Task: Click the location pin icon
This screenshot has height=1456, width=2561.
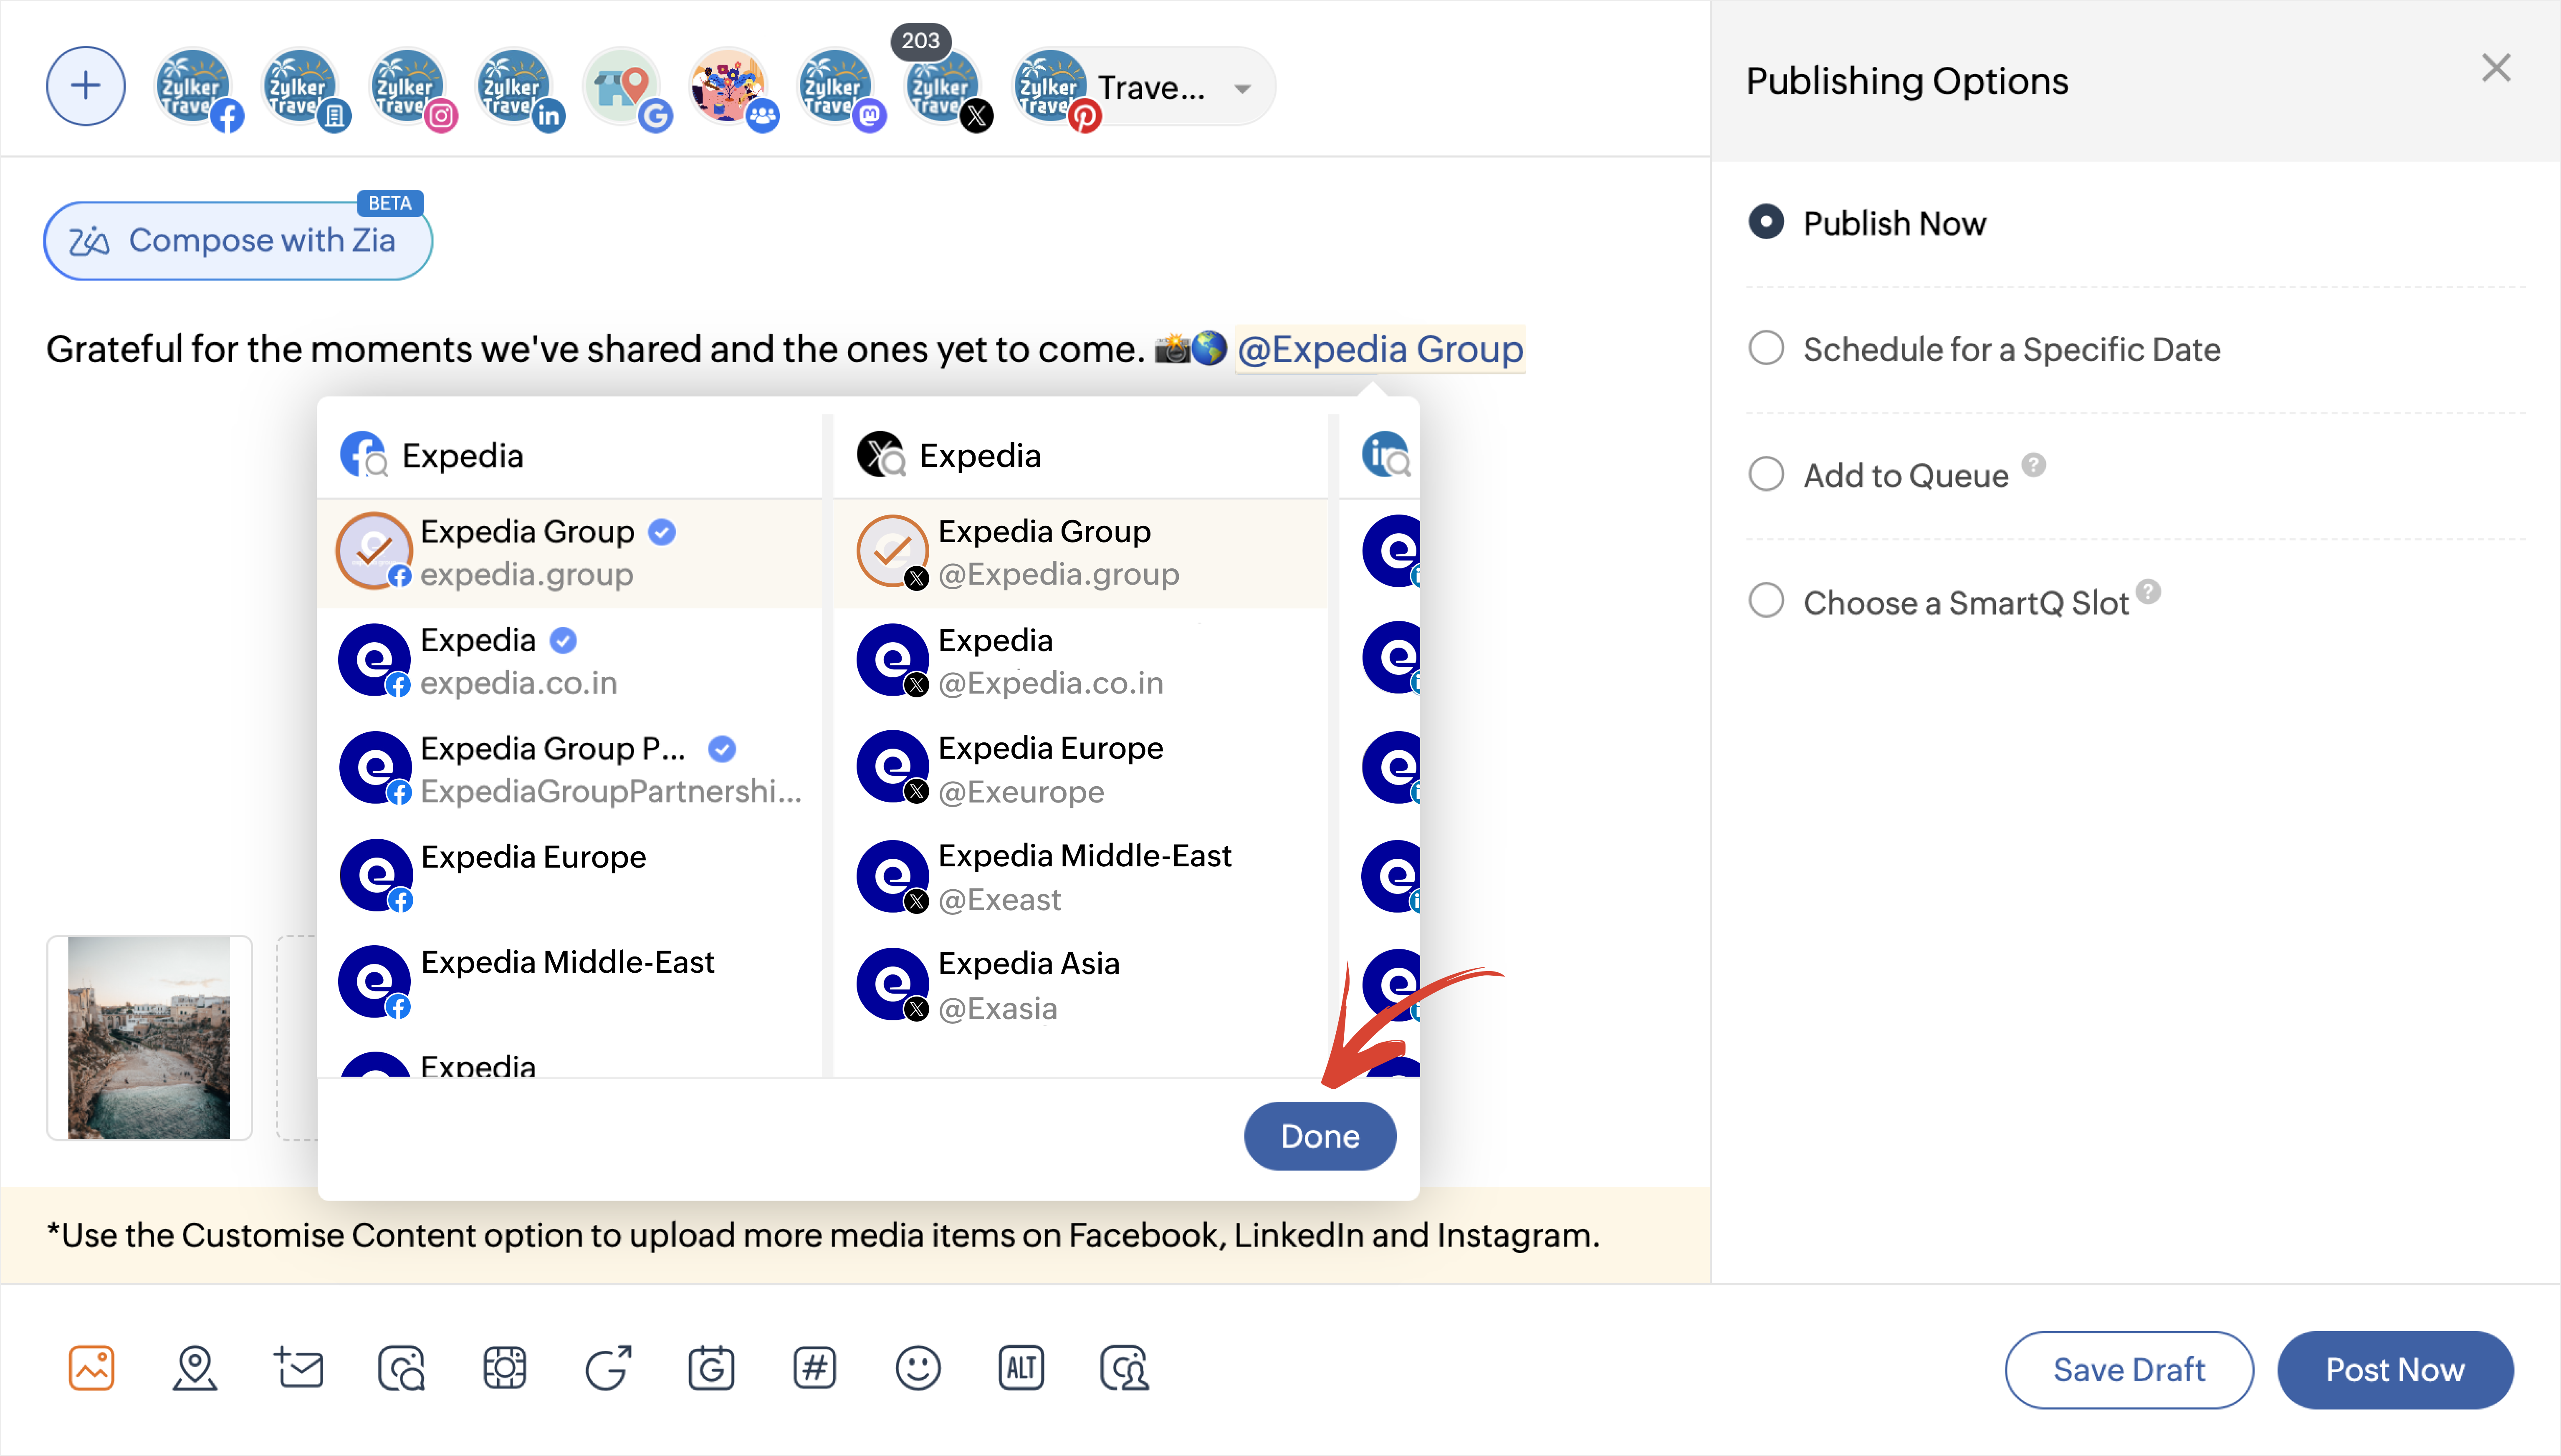Action: (195, 1368)
